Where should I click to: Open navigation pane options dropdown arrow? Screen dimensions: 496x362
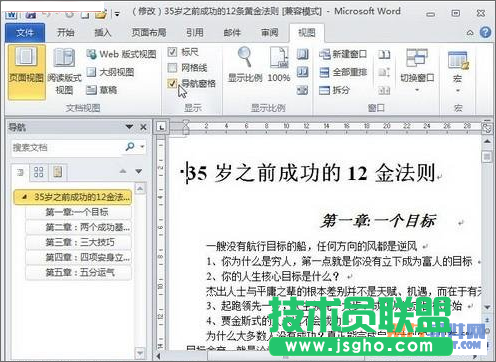coord(129,127)
